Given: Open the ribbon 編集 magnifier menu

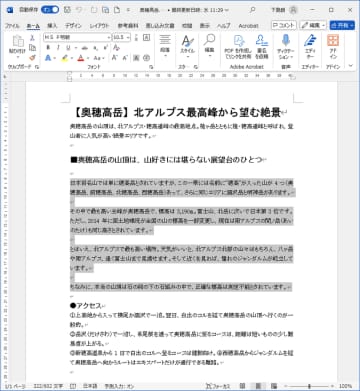Looking at the screenshot, I should click(x=209, y=45).
